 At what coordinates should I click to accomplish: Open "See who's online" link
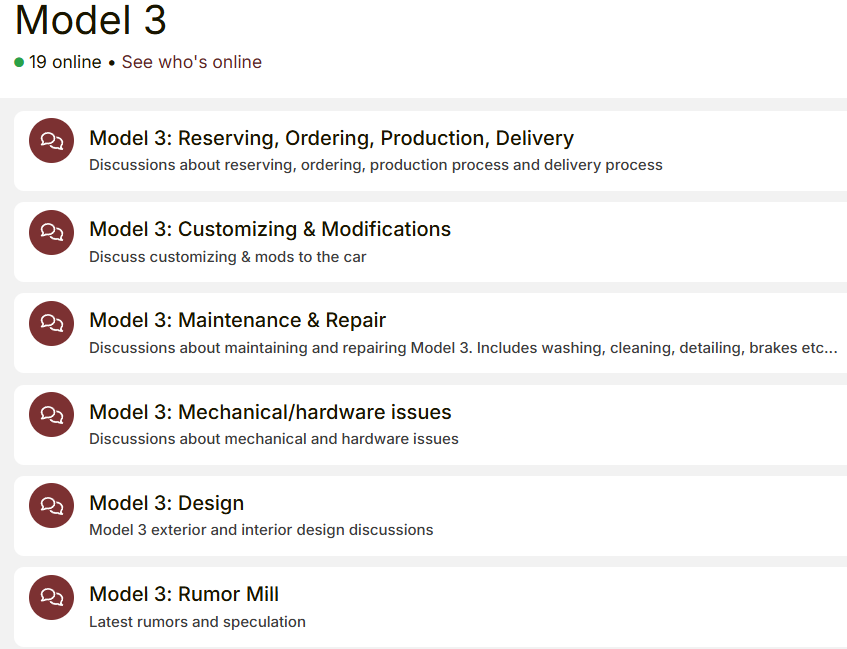pyautogui.click(x=191, y=62)
